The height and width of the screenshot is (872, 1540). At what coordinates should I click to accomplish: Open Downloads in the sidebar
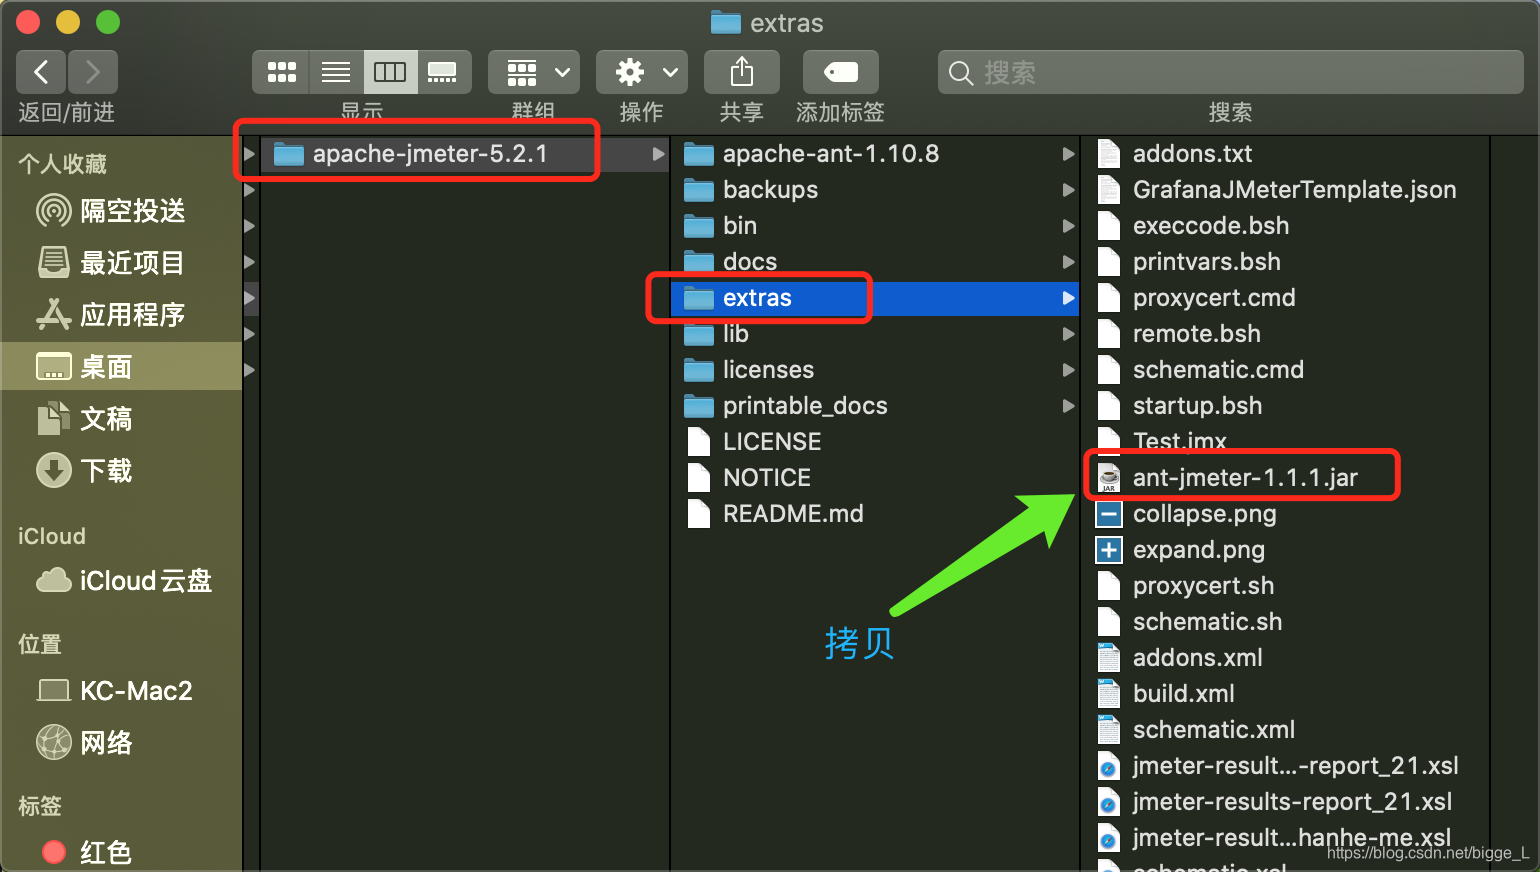(121, 471)
